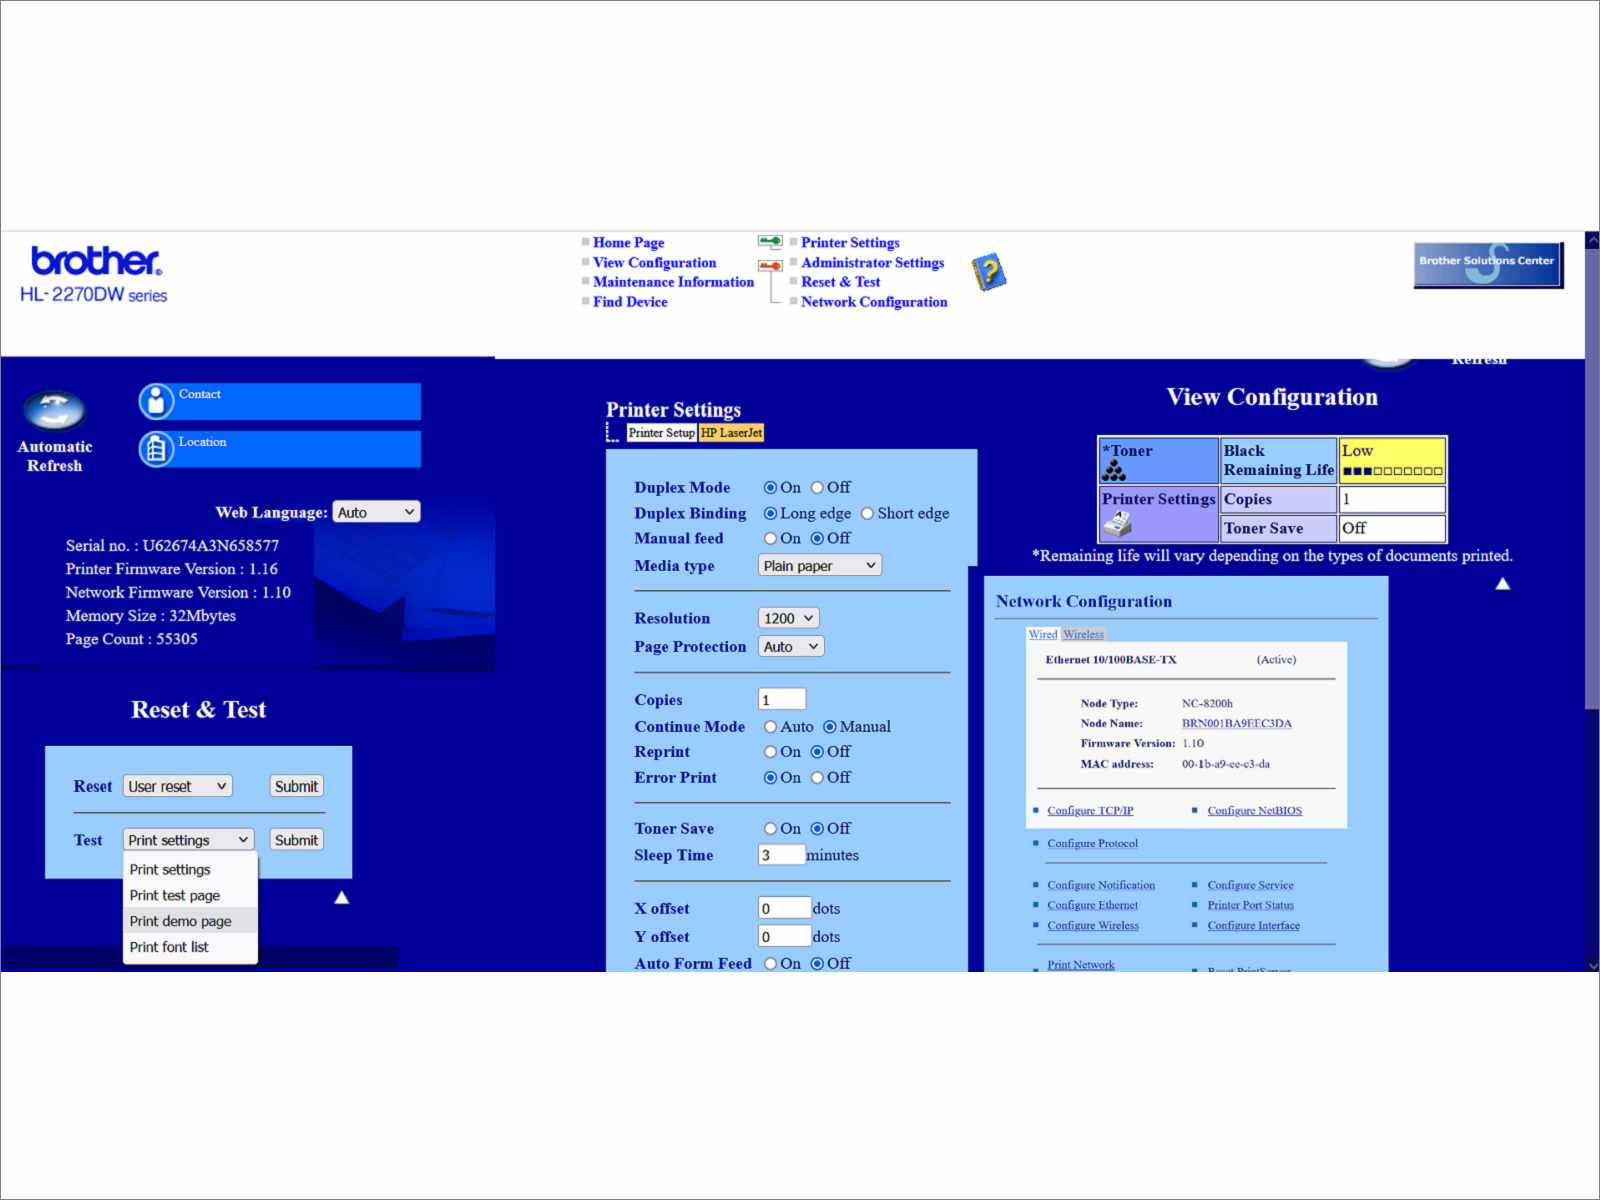Click the Automatic Refresh globe icon
This screenshot has height=1200, width=1600.
click(54, 410)
